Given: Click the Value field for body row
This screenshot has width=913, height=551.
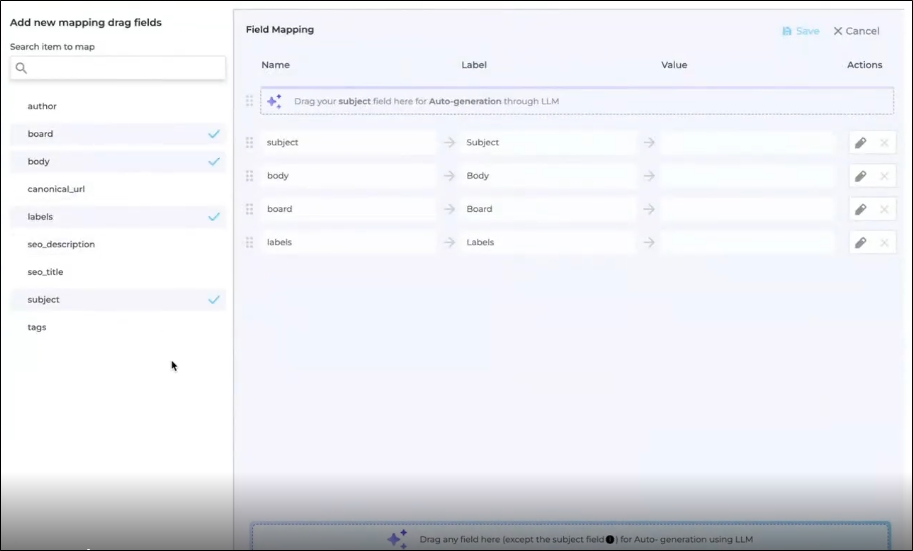Looking at the screenshot, I should (x=747, y=176).
